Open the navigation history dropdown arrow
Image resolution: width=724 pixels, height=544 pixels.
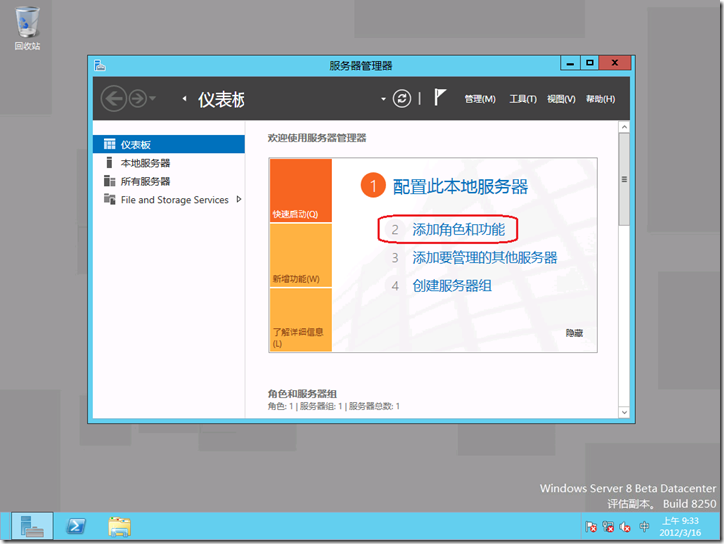(x=153, y=98)
